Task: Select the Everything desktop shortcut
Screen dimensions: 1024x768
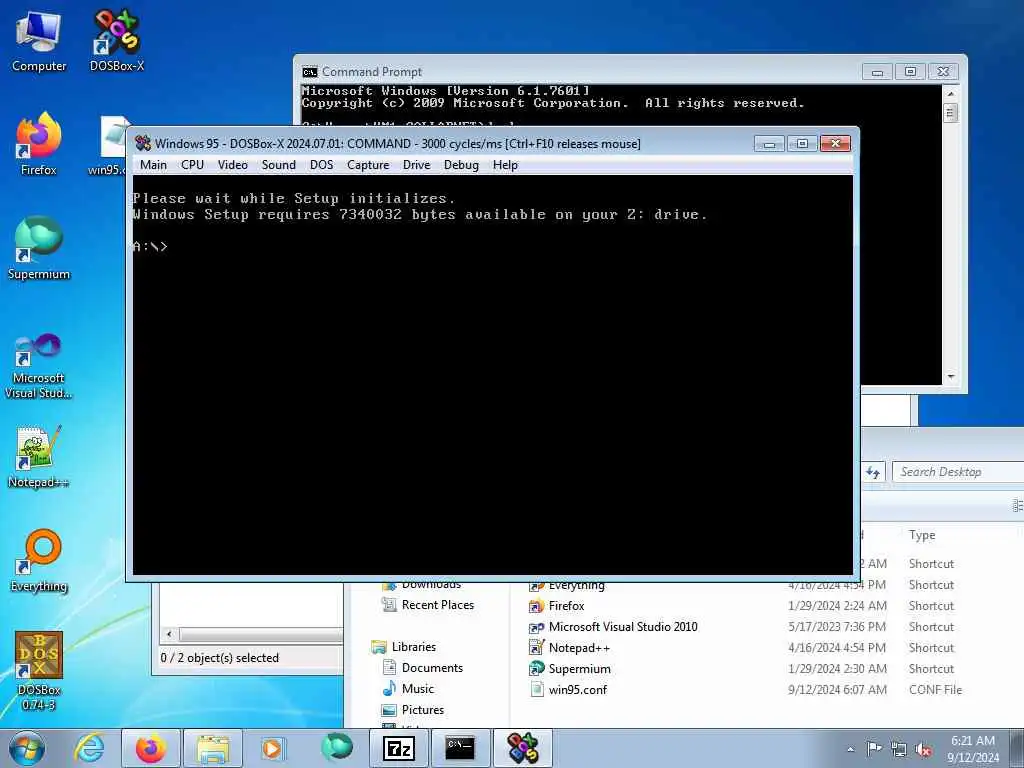Action: click(39, 560)
